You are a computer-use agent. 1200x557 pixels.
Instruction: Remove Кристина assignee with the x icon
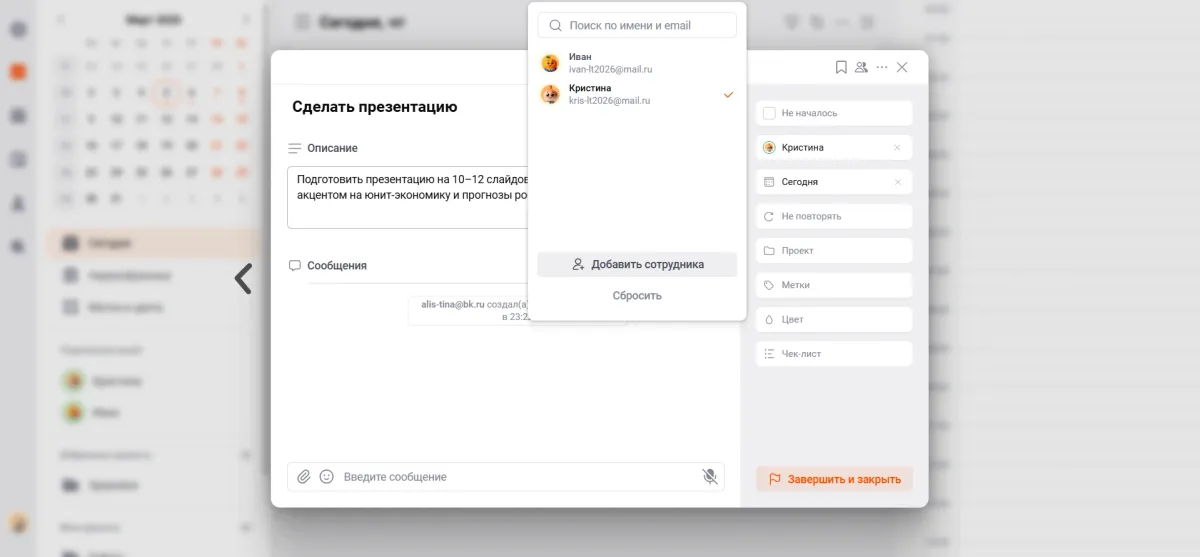[x=897, y=148]
